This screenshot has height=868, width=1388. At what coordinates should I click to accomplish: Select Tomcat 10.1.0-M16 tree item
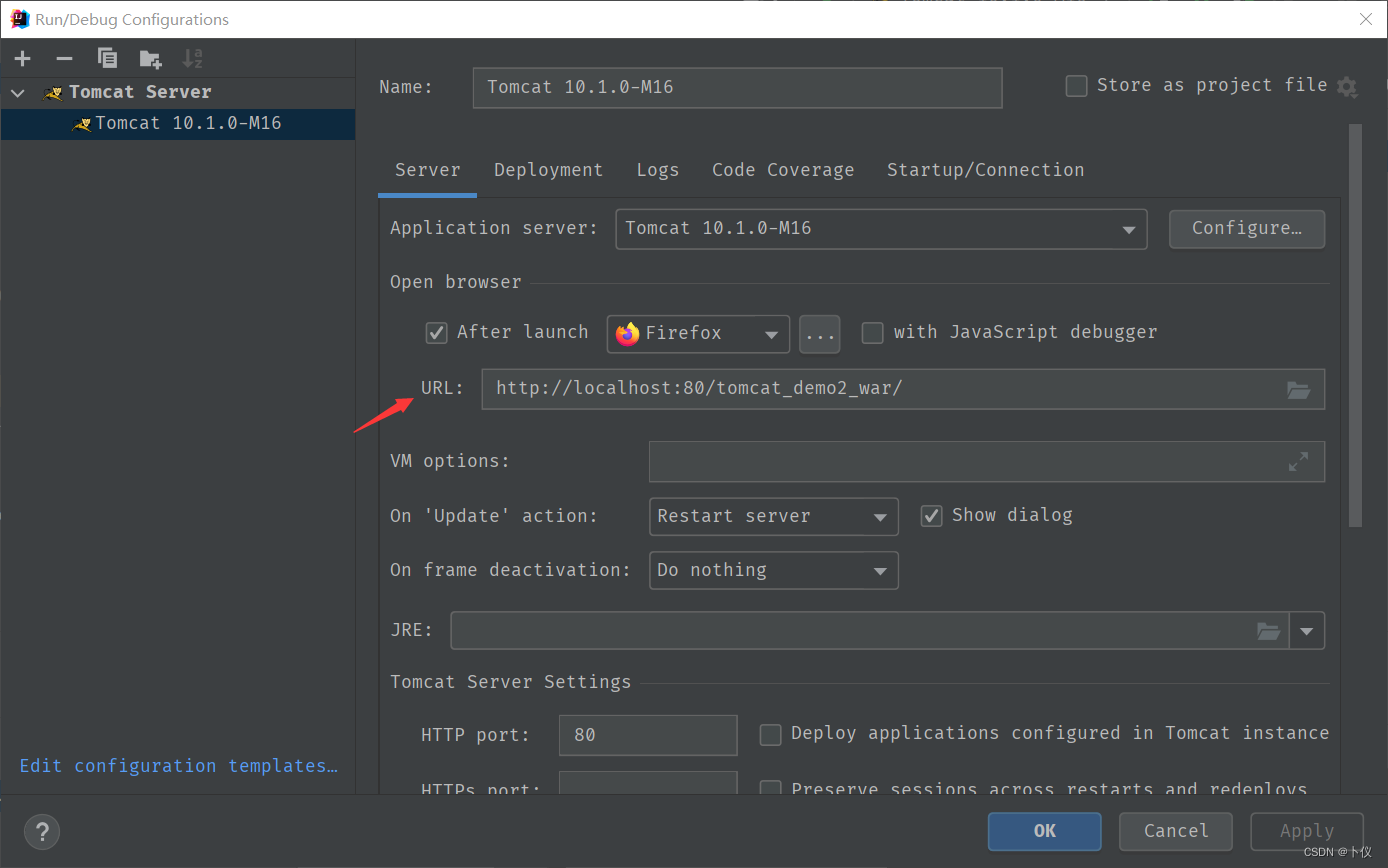tap(178, 124)
